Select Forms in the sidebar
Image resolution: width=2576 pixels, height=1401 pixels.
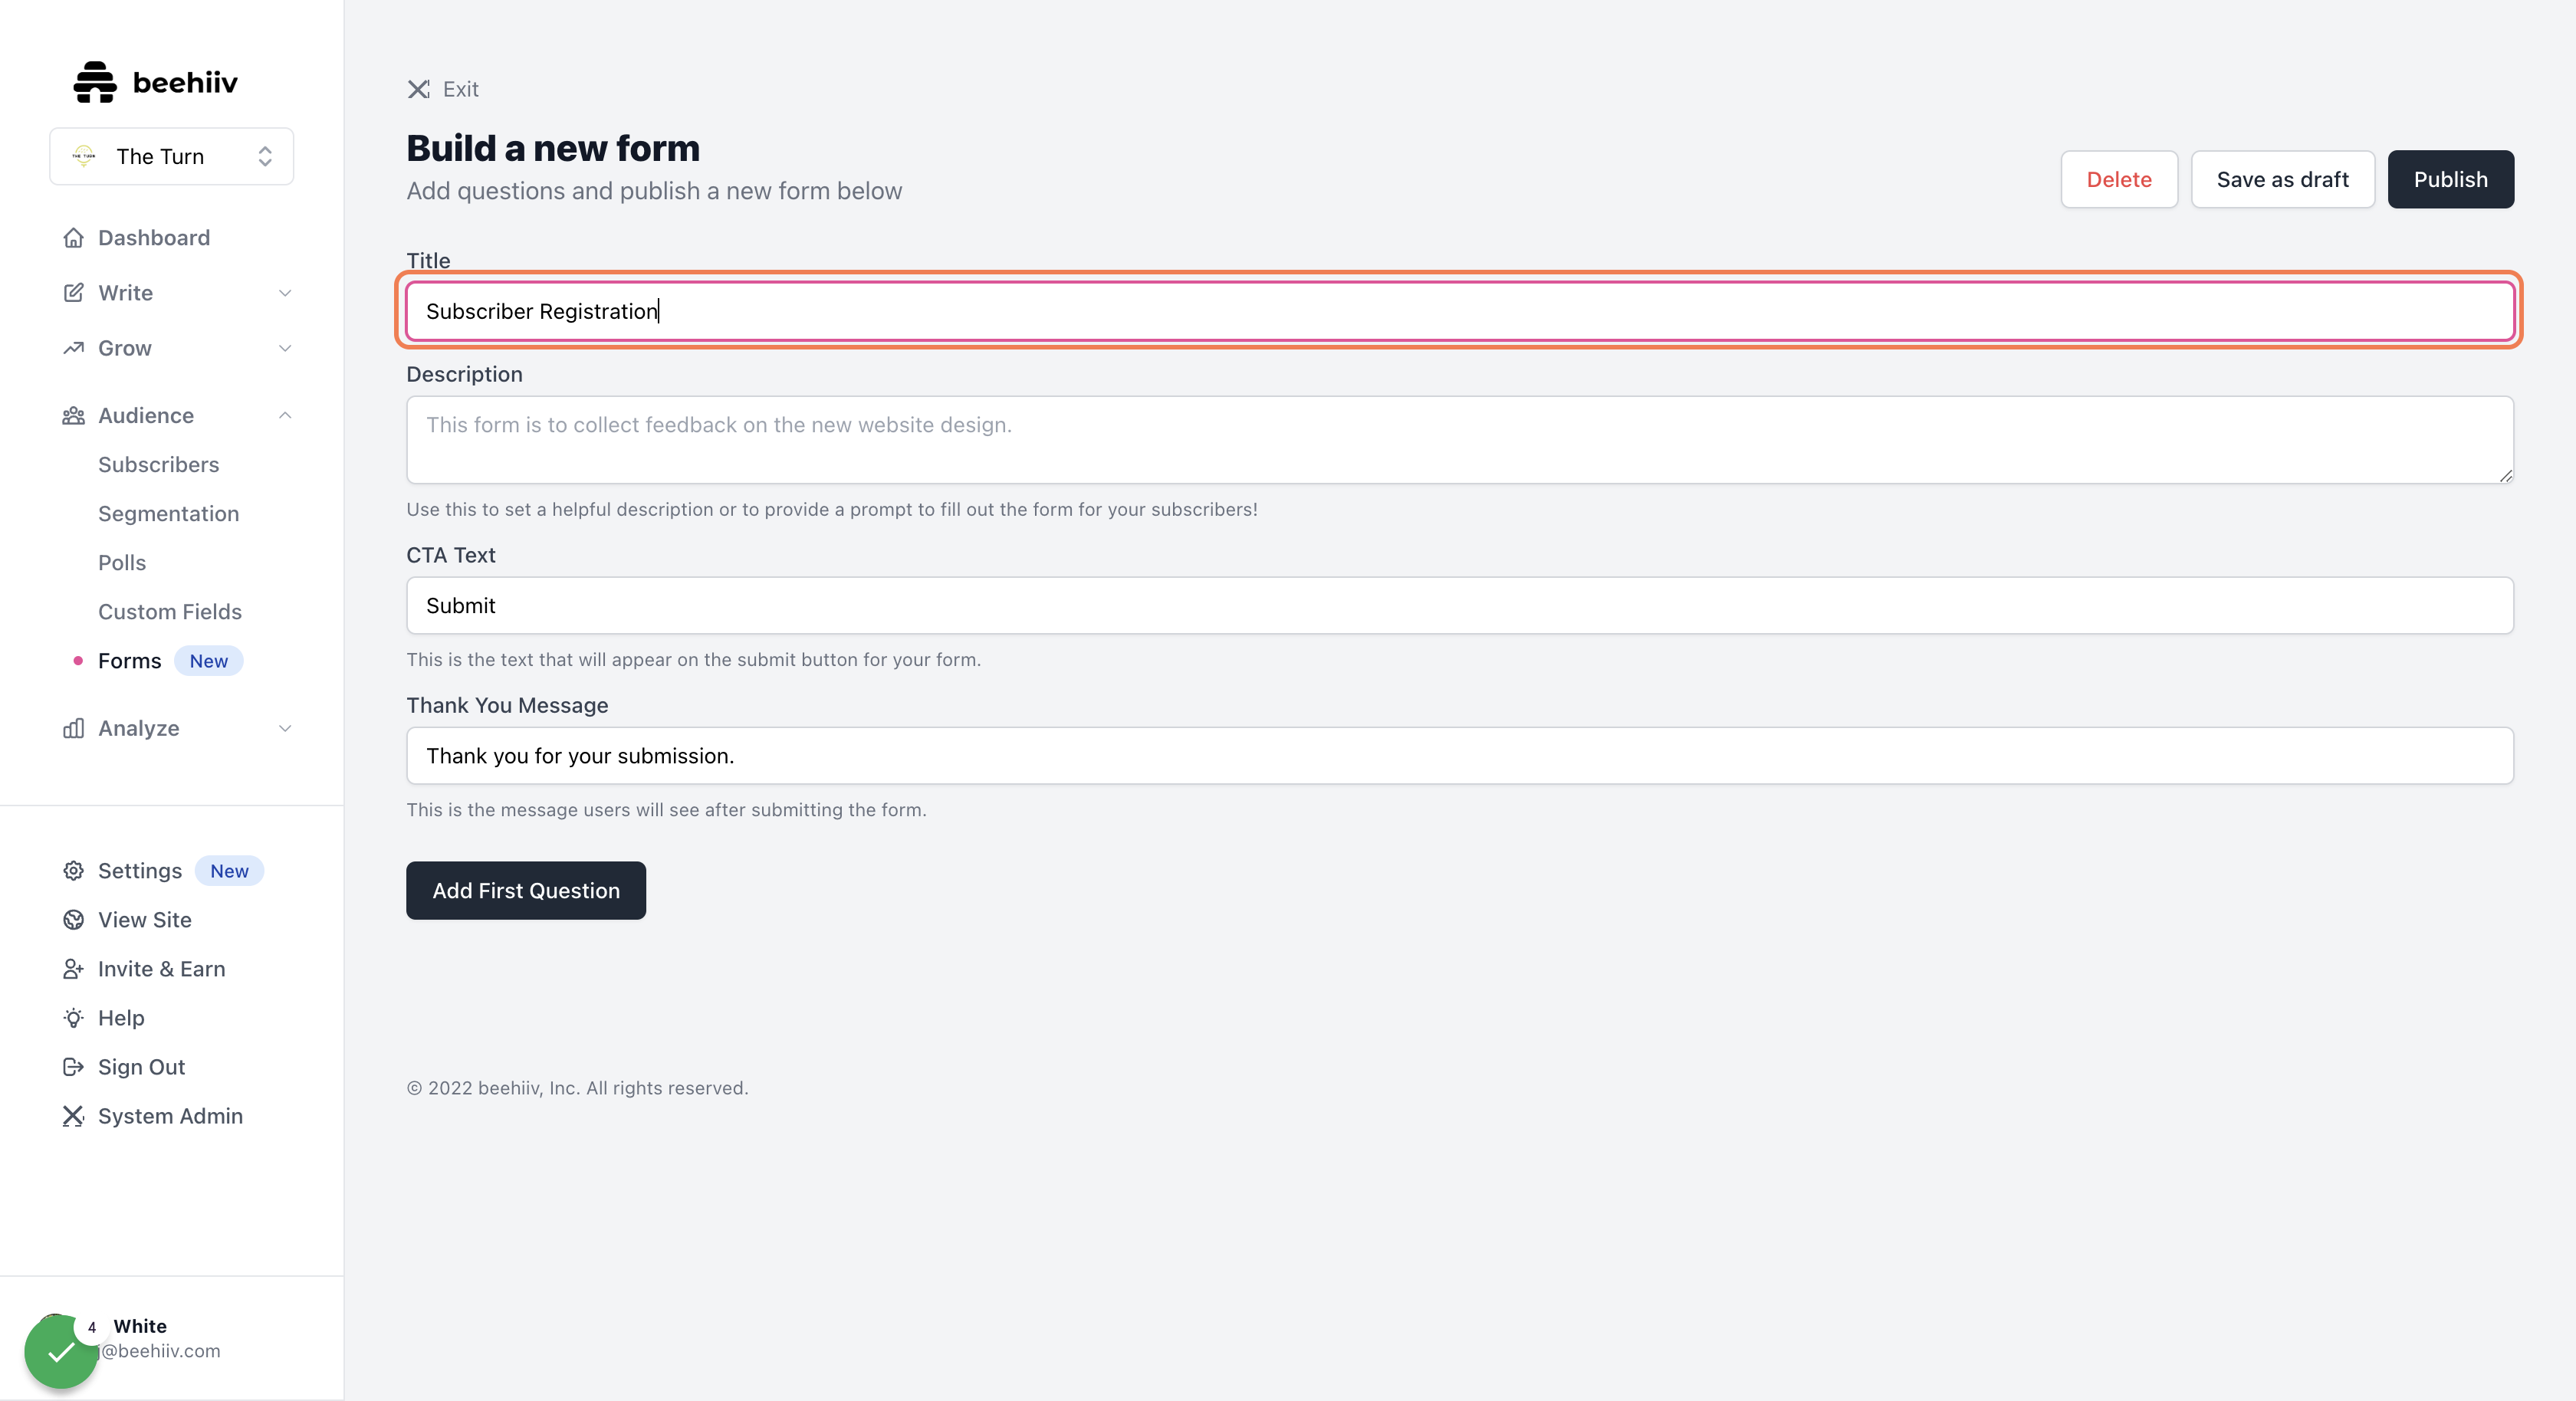pyautogui.click(x=129, y=661)
